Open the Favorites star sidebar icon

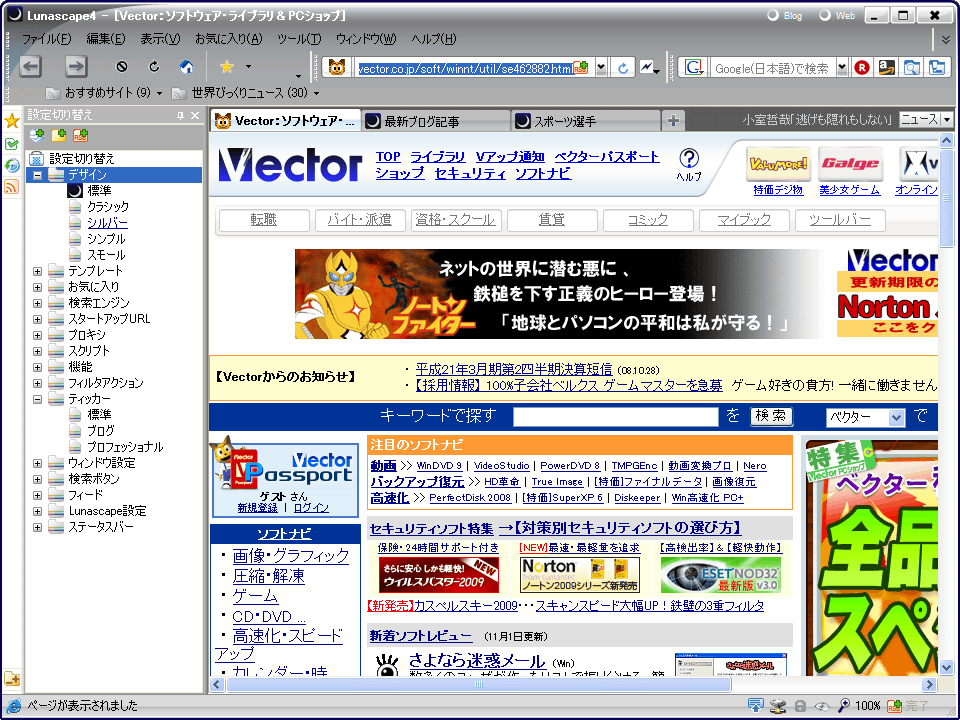12,121
